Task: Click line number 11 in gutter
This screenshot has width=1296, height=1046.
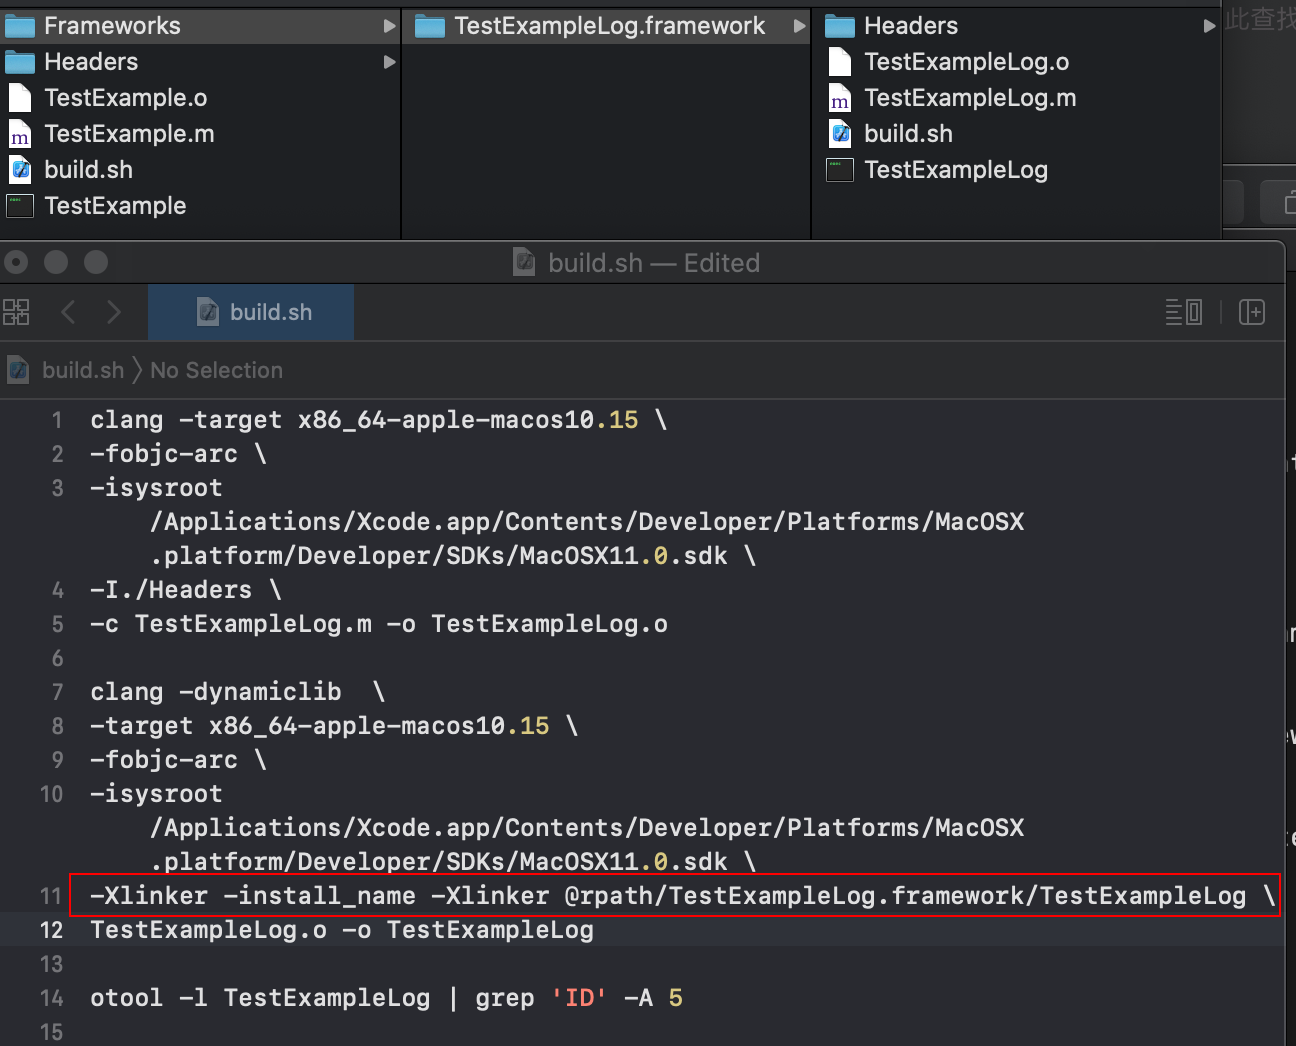Action: (x=51, y=896)
